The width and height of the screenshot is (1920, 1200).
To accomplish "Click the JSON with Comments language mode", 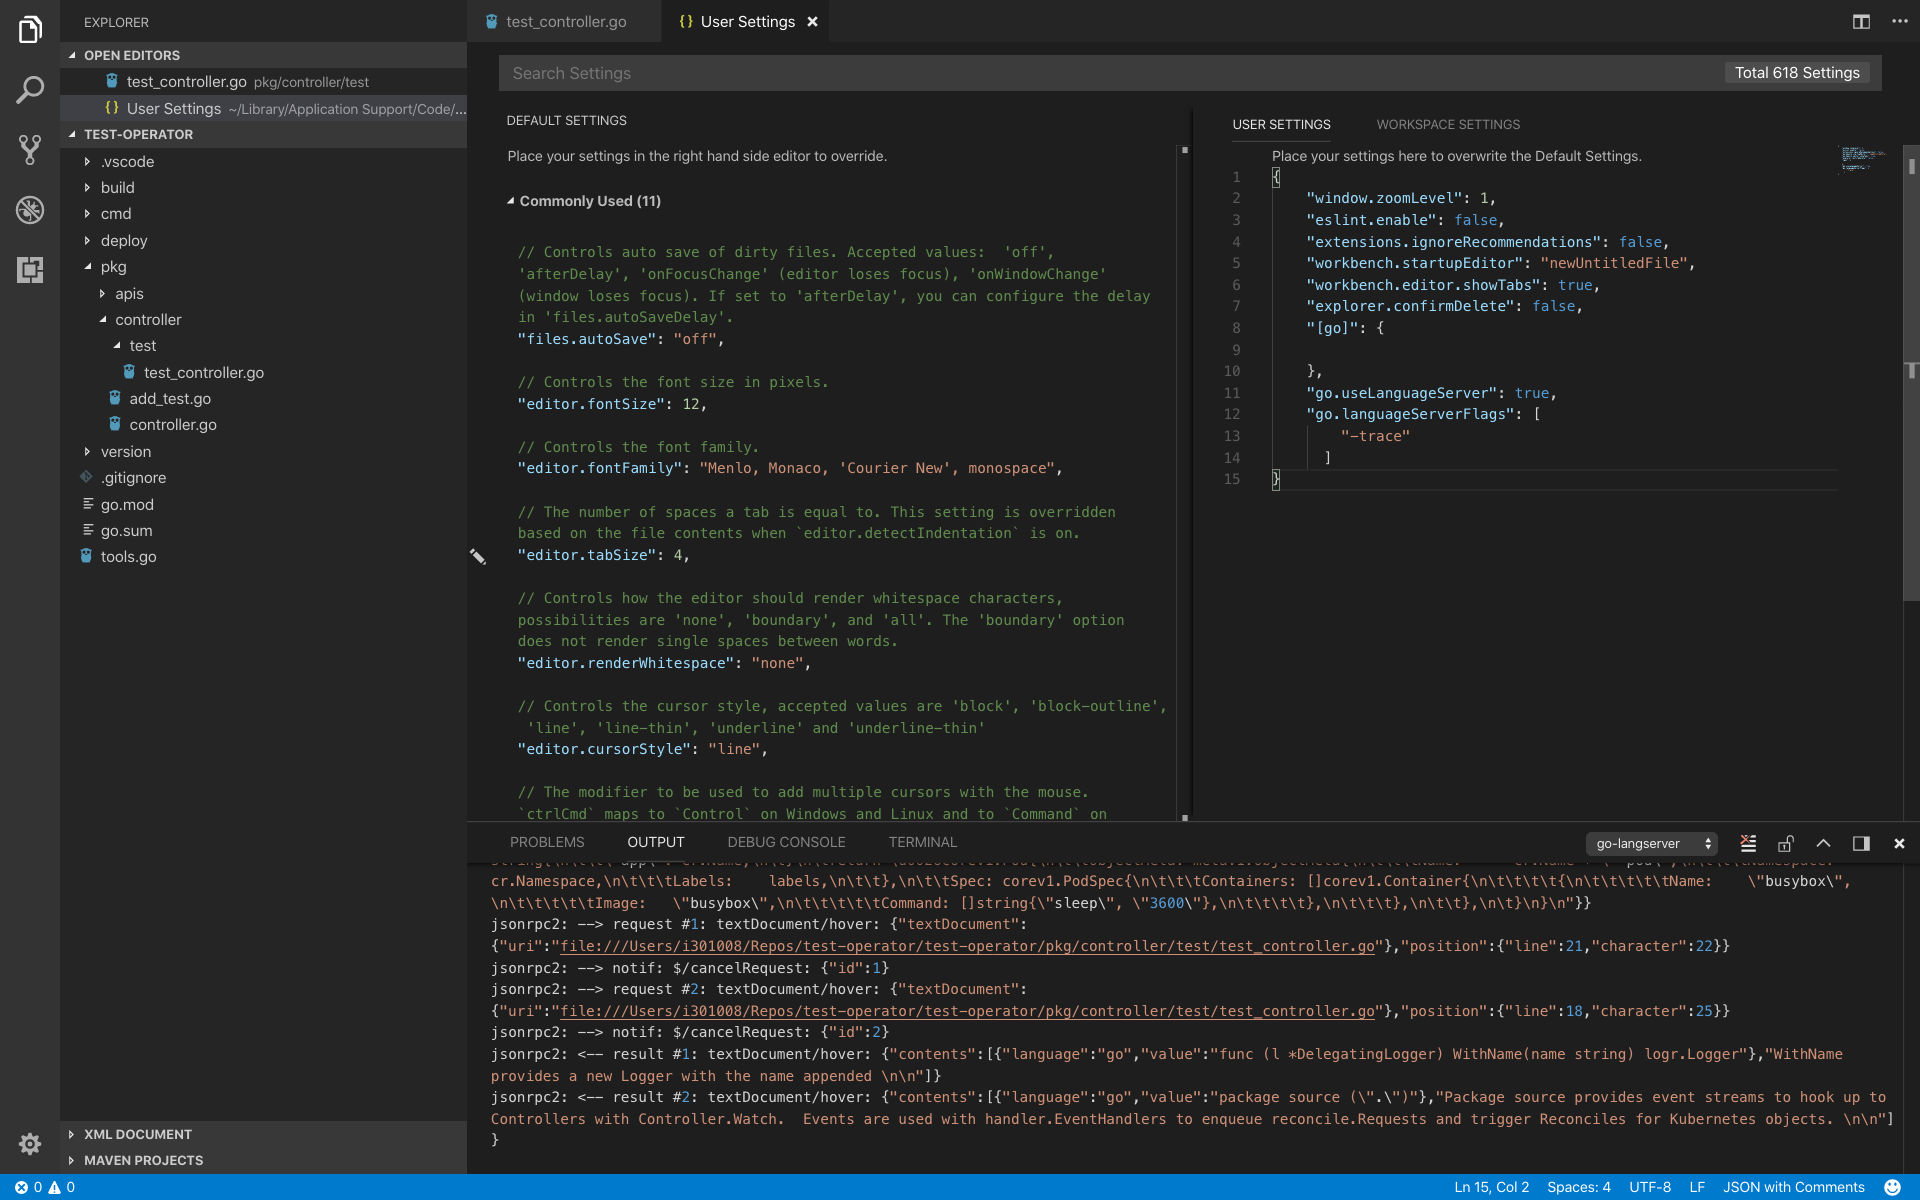I will pos(1793,1187).
